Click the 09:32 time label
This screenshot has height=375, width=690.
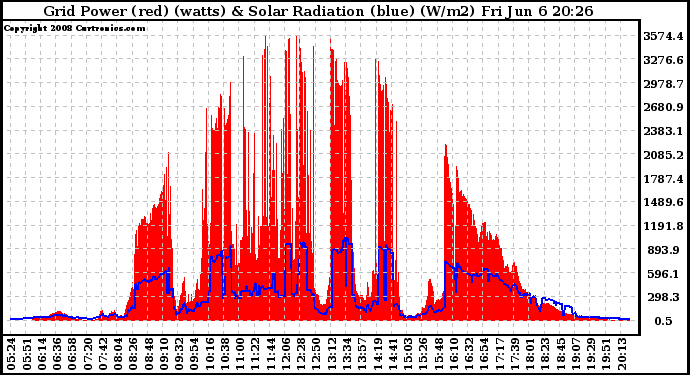[x=179, y=354]
